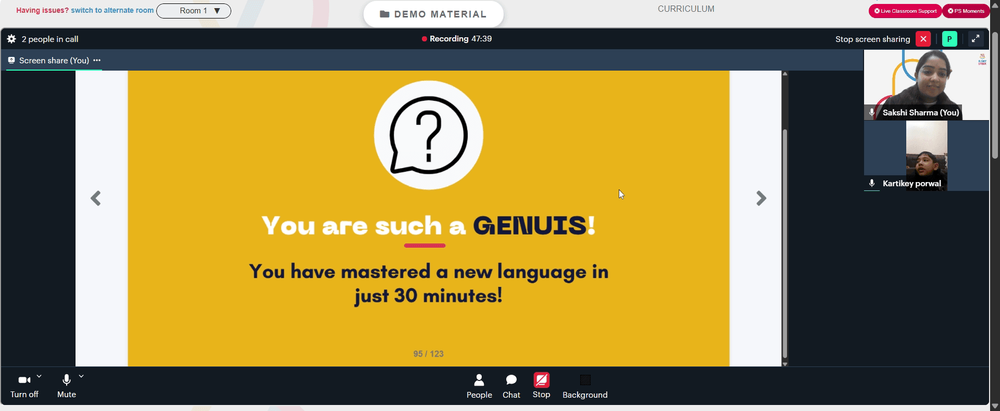Enter fullscreen with expand icon
This screenshot has height=411, width=1000.
[975, 39]
